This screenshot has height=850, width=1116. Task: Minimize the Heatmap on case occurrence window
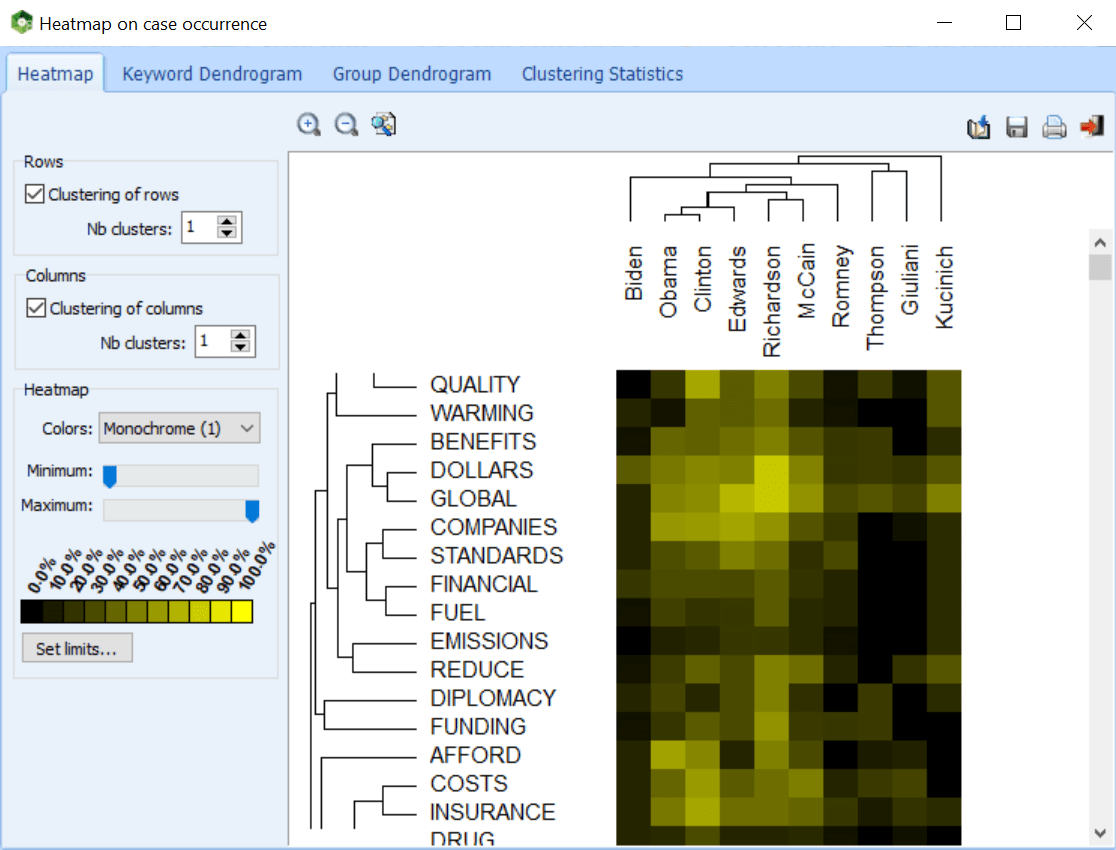point(944,23)
